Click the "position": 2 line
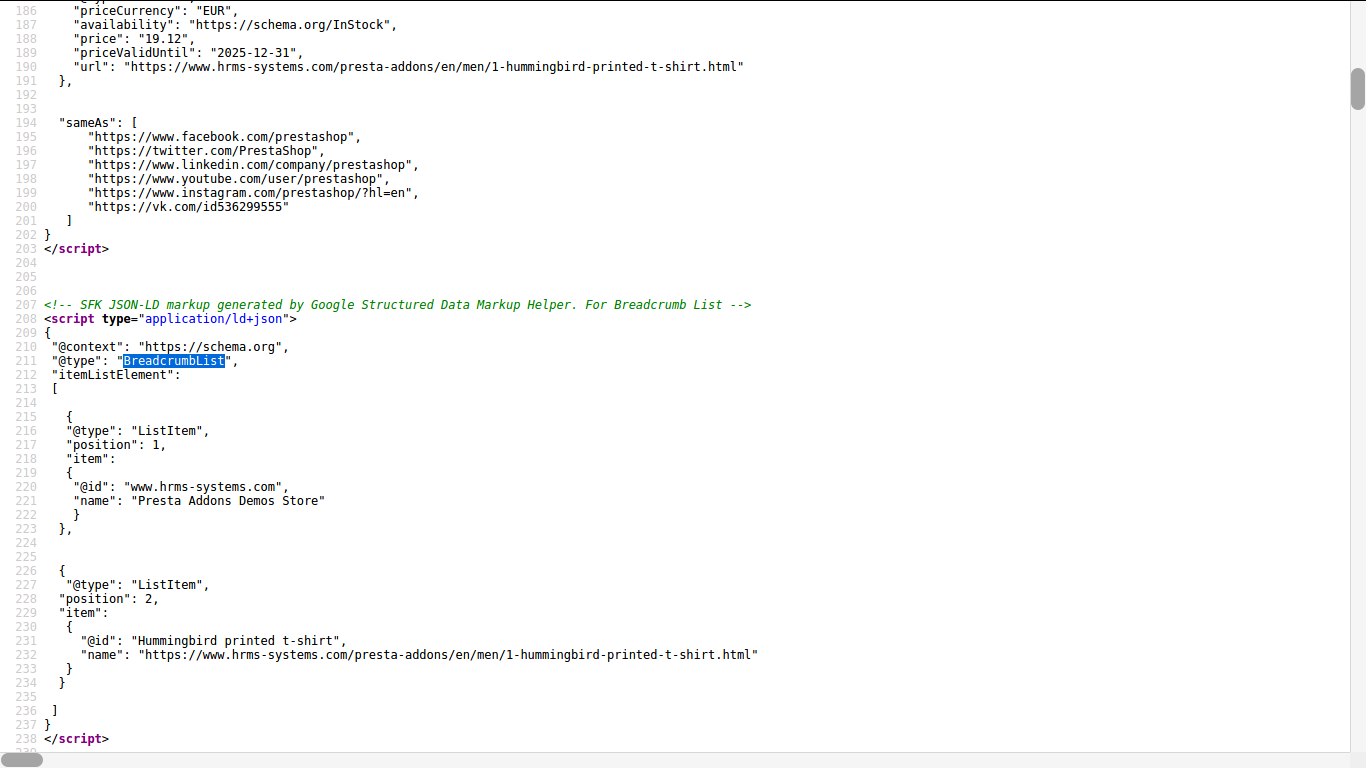 click(108, 599)
